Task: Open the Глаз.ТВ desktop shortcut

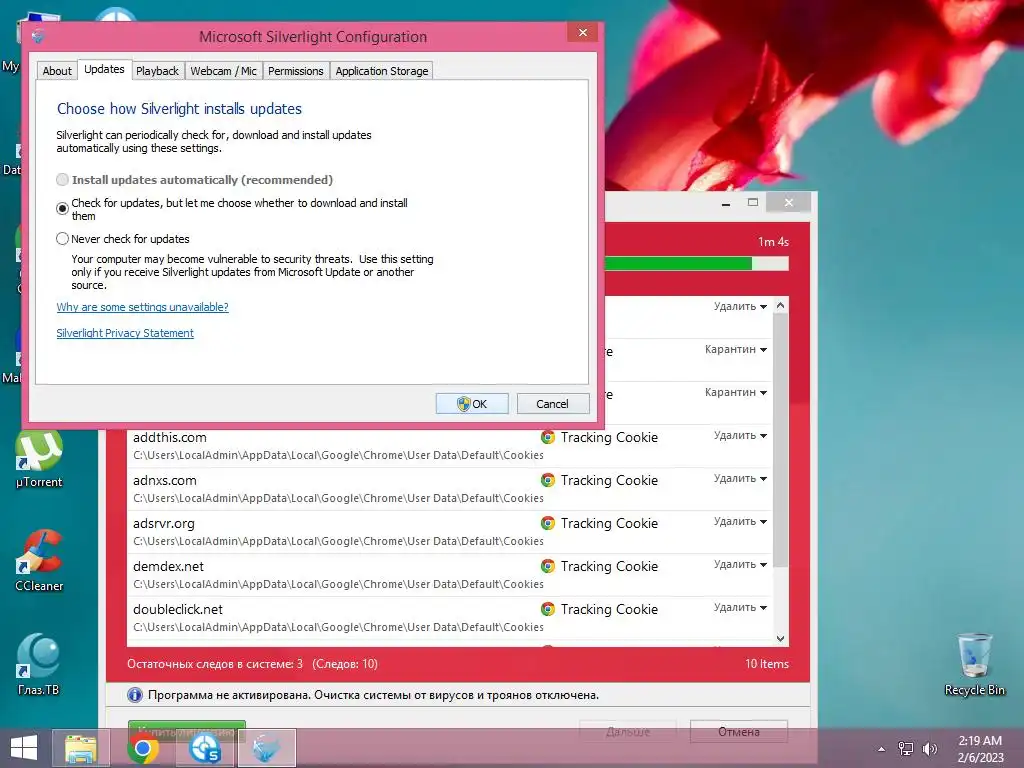Action: click(x=39, y=665)
